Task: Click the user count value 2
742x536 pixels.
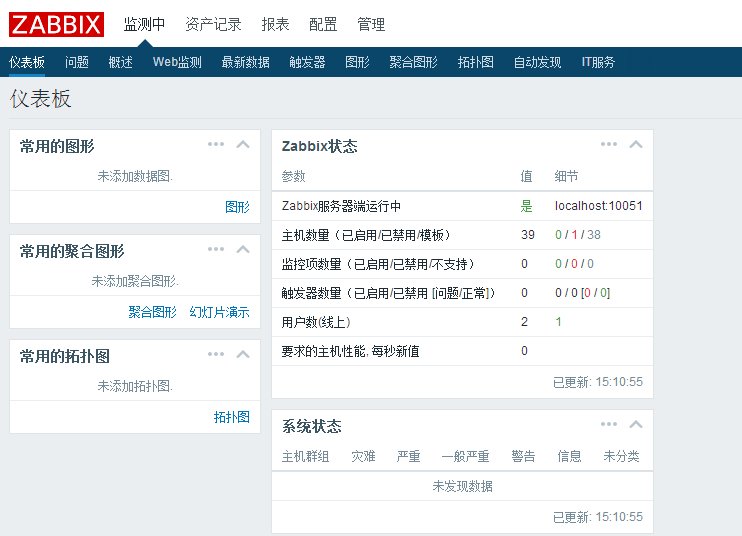Action: pyautogui.click(x=524, y=322)
